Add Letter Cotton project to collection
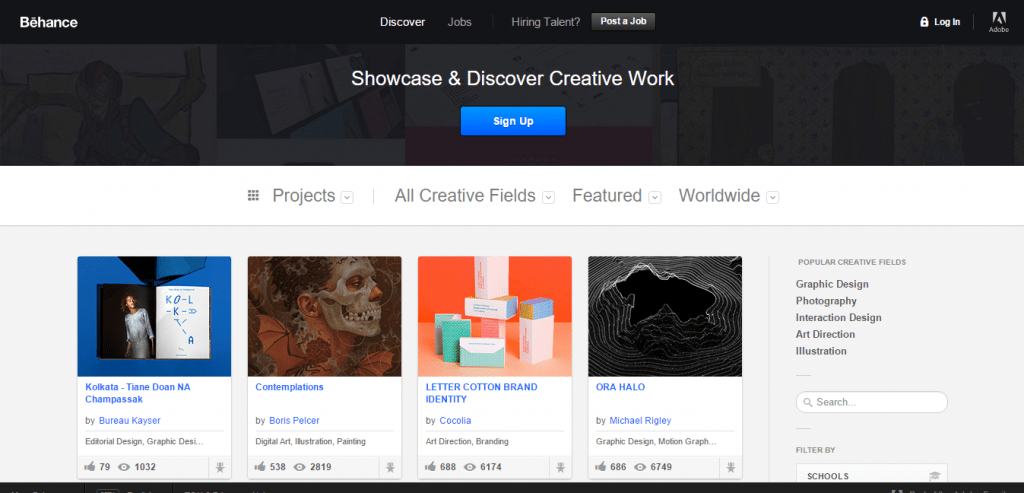Image resolution: width=1024 pixels, height=493 pixels. (561, 467)
